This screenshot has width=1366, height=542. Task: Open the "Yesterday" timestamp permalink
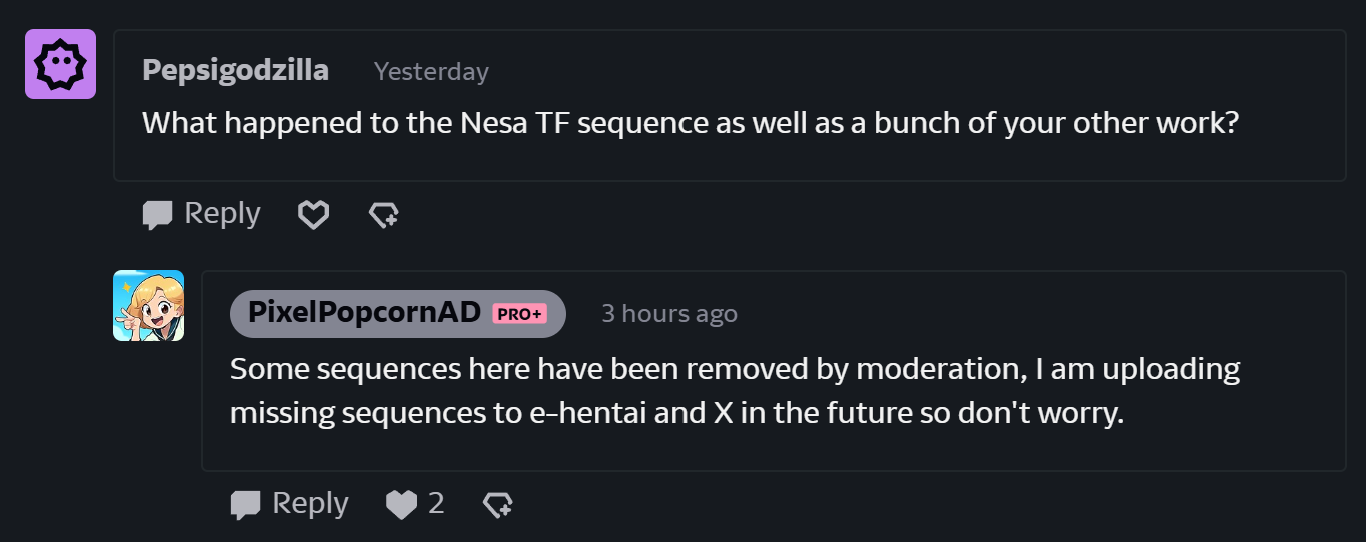point(431,72)
